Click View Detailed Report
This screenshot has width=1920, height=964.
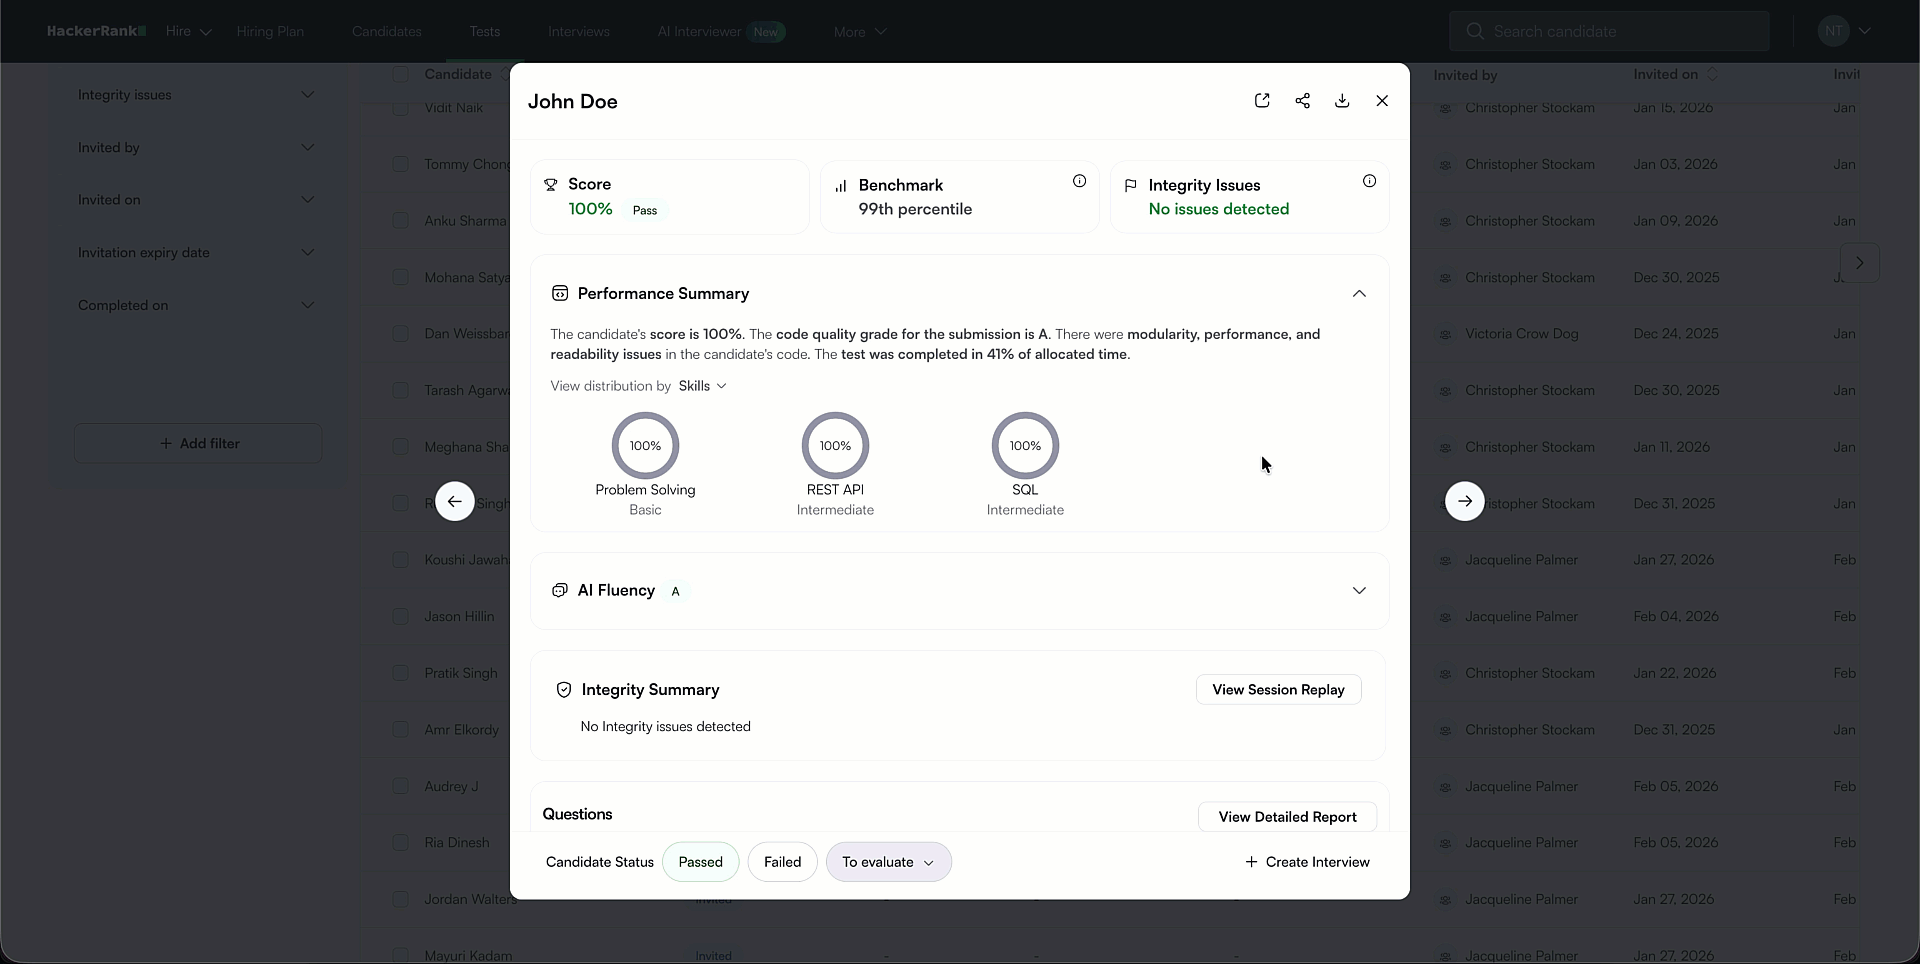pyautogui.click(x=1286, y=816)
